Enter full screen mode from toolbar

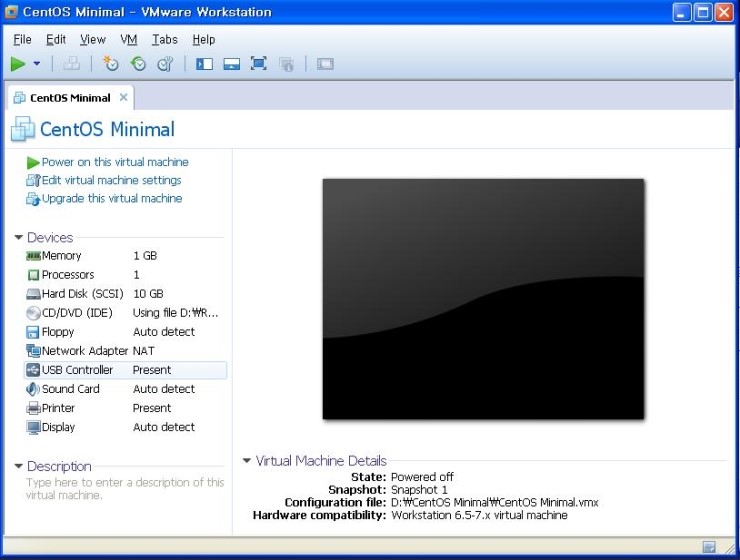coord(258,64)
